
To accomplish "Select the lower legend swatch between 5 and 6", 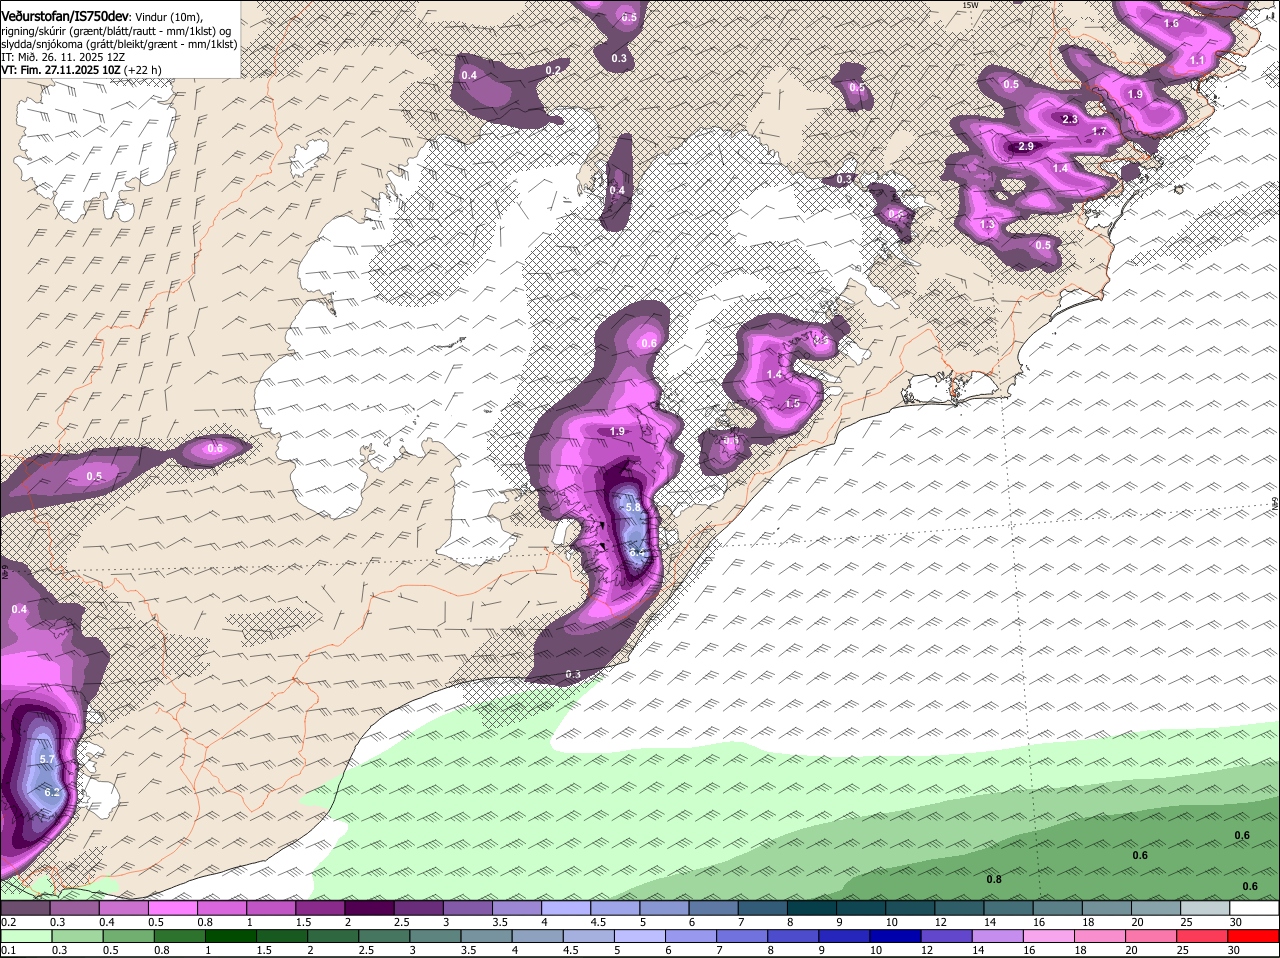I will point(639,936).
